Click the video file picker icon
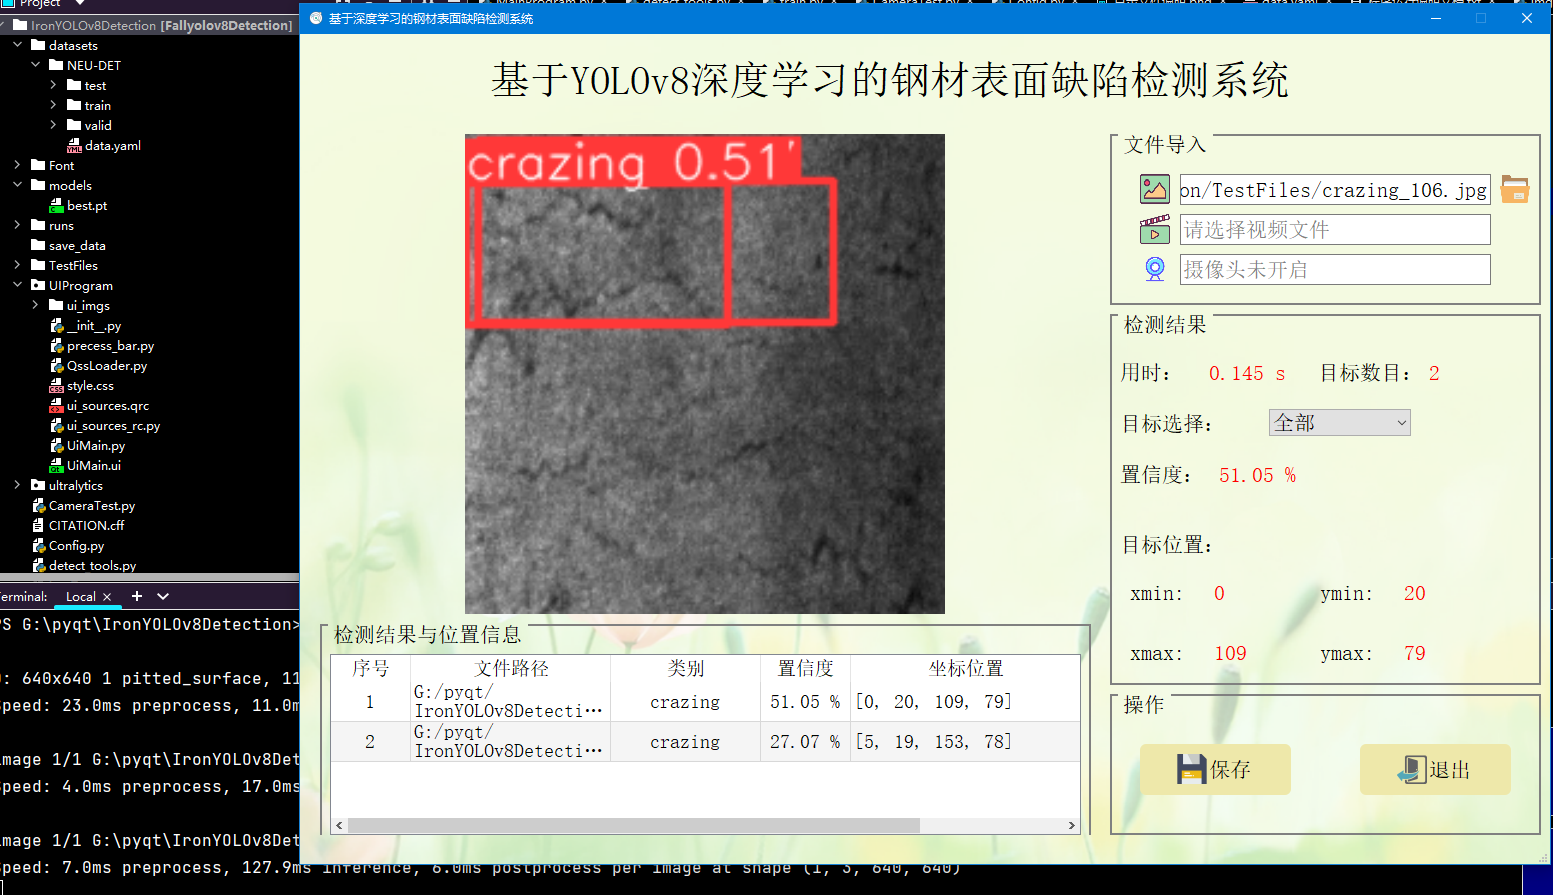Screen dimensions: 1553x895 coord(1154,229)
